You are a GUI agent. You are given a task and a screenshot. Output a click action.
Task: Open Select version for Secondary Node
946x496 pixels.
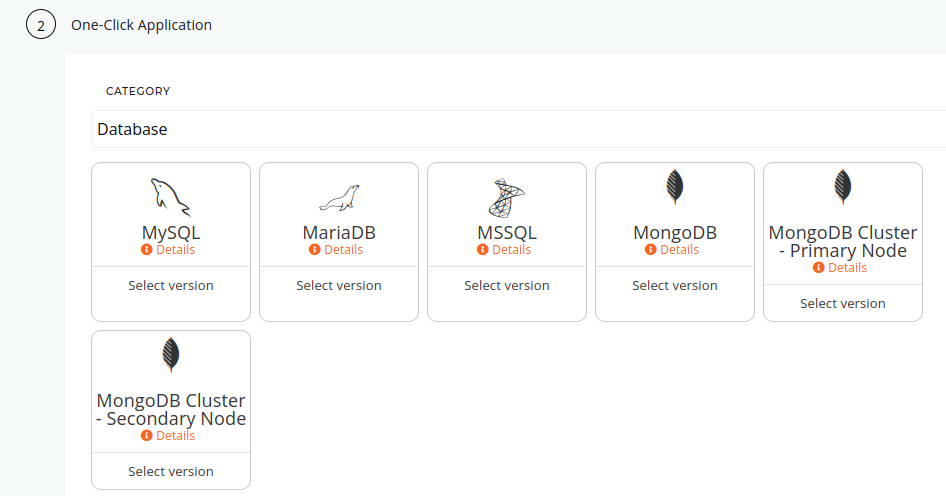[171, 471]
